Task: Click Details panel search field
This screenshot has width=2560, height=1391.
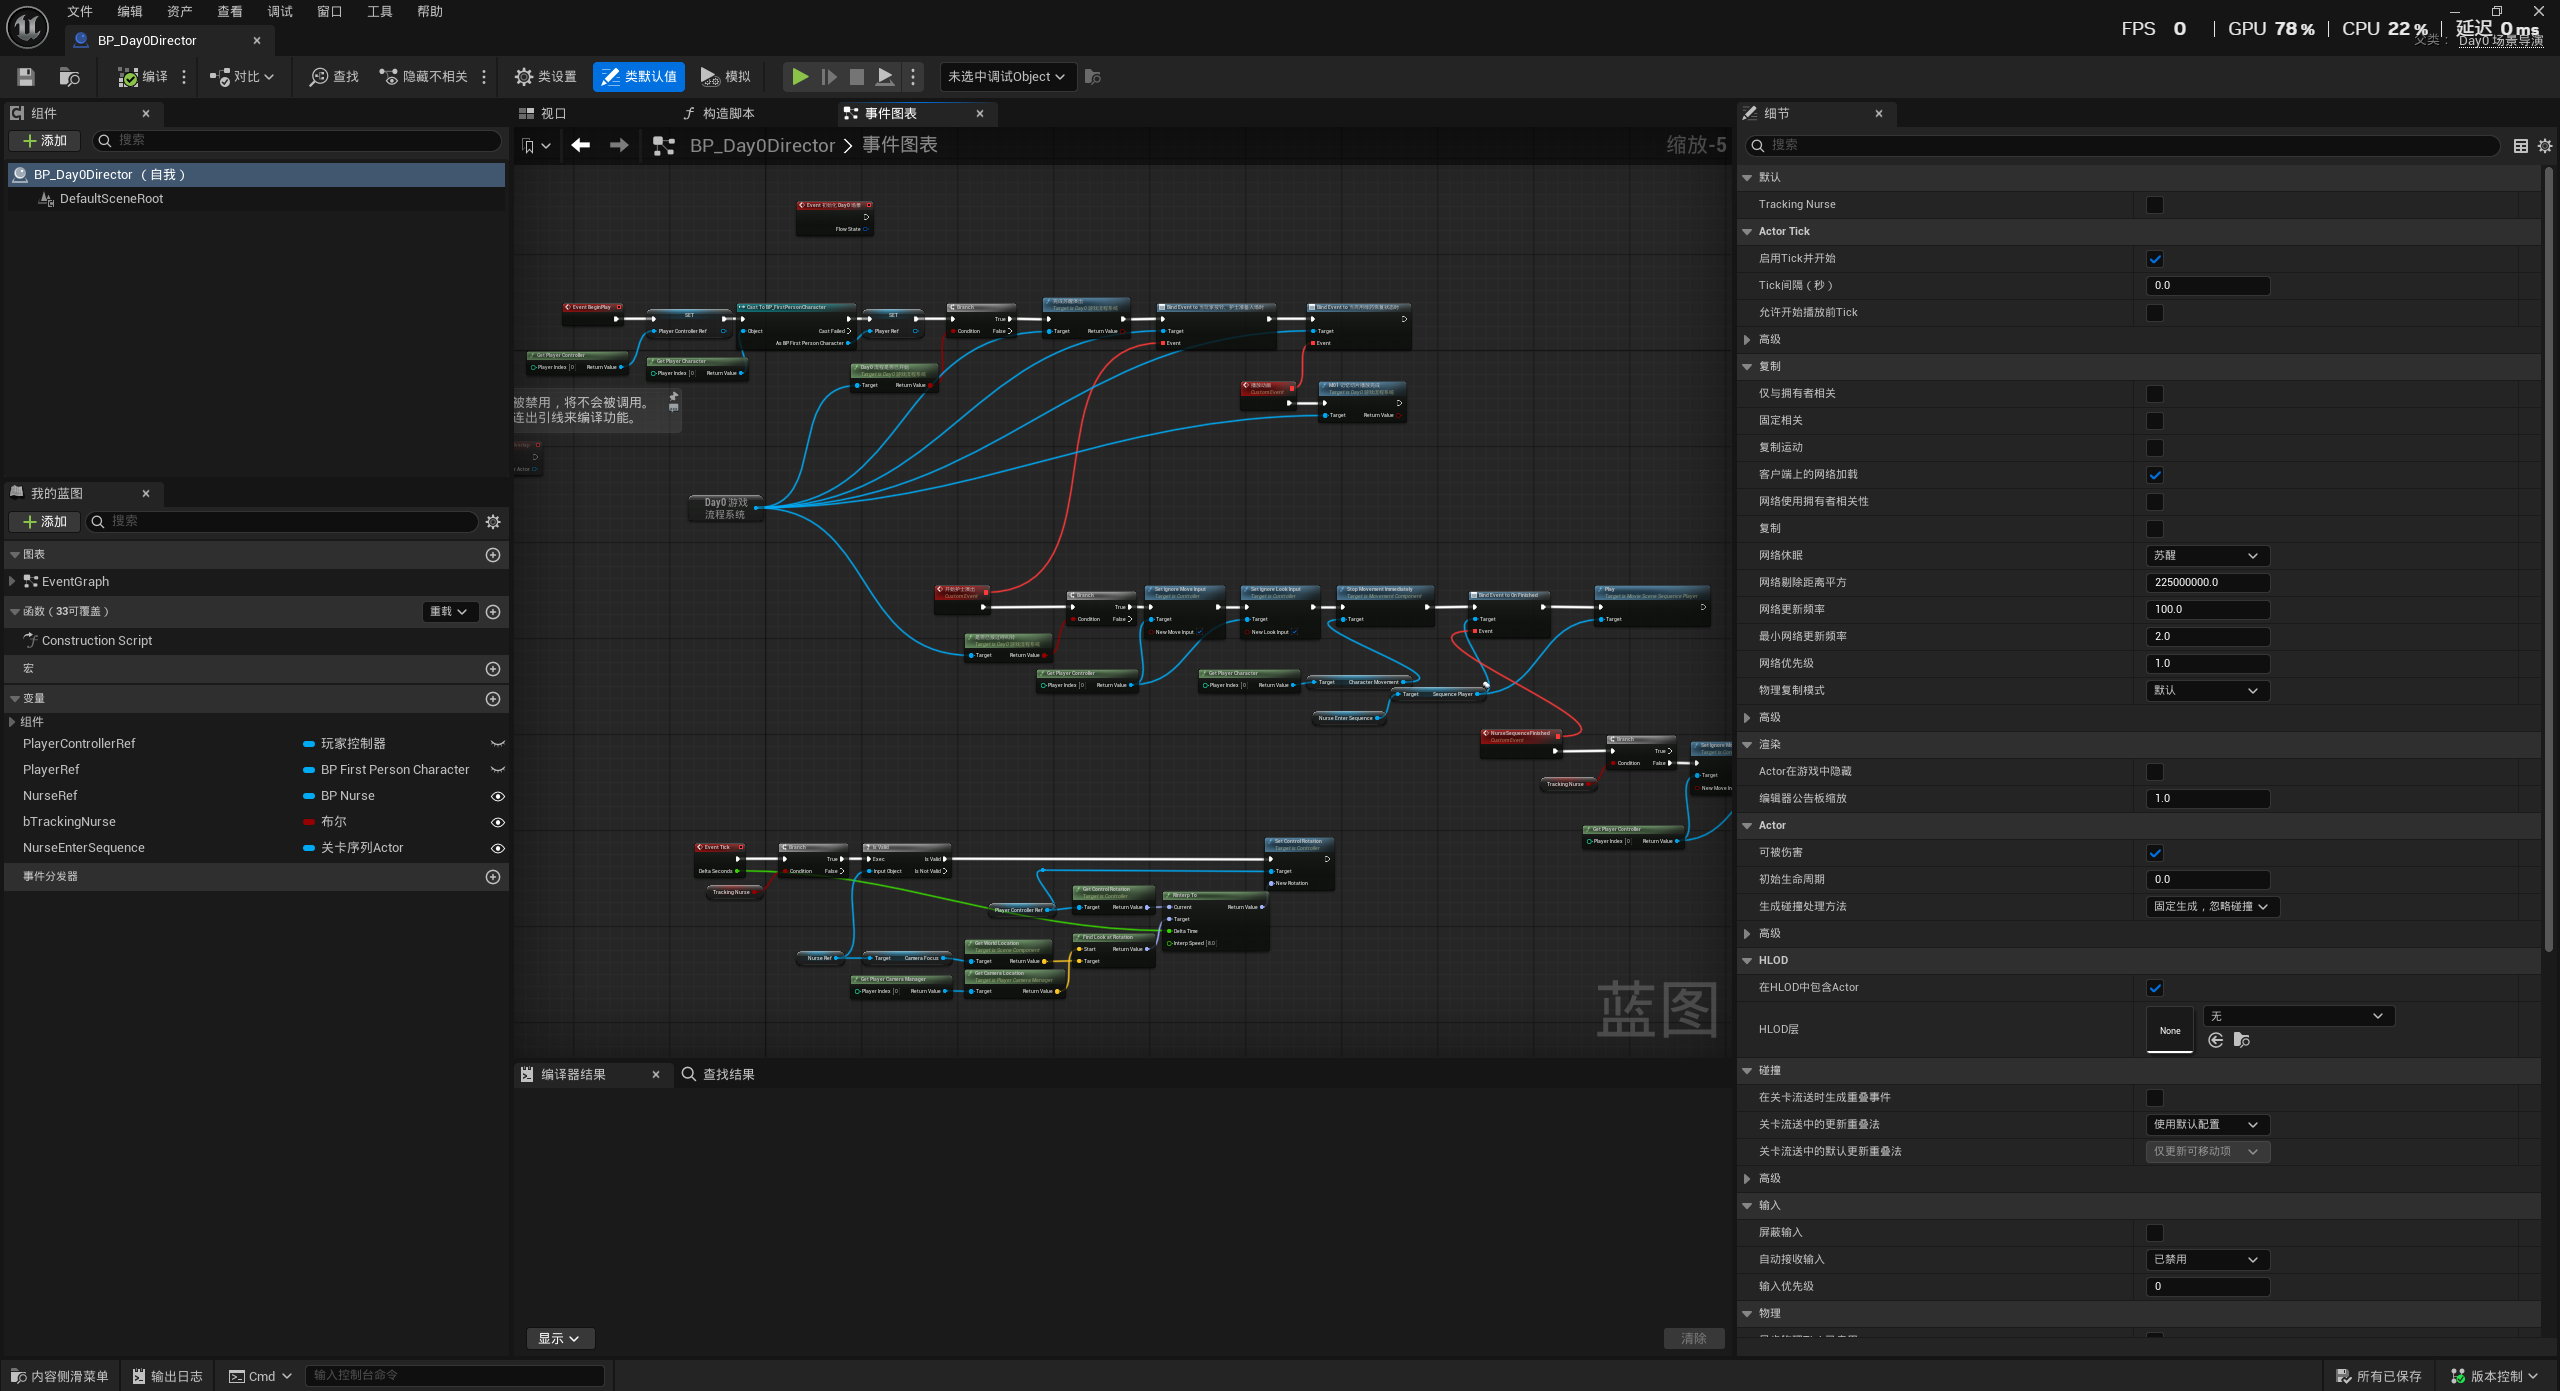Action: click(2122, 146)
